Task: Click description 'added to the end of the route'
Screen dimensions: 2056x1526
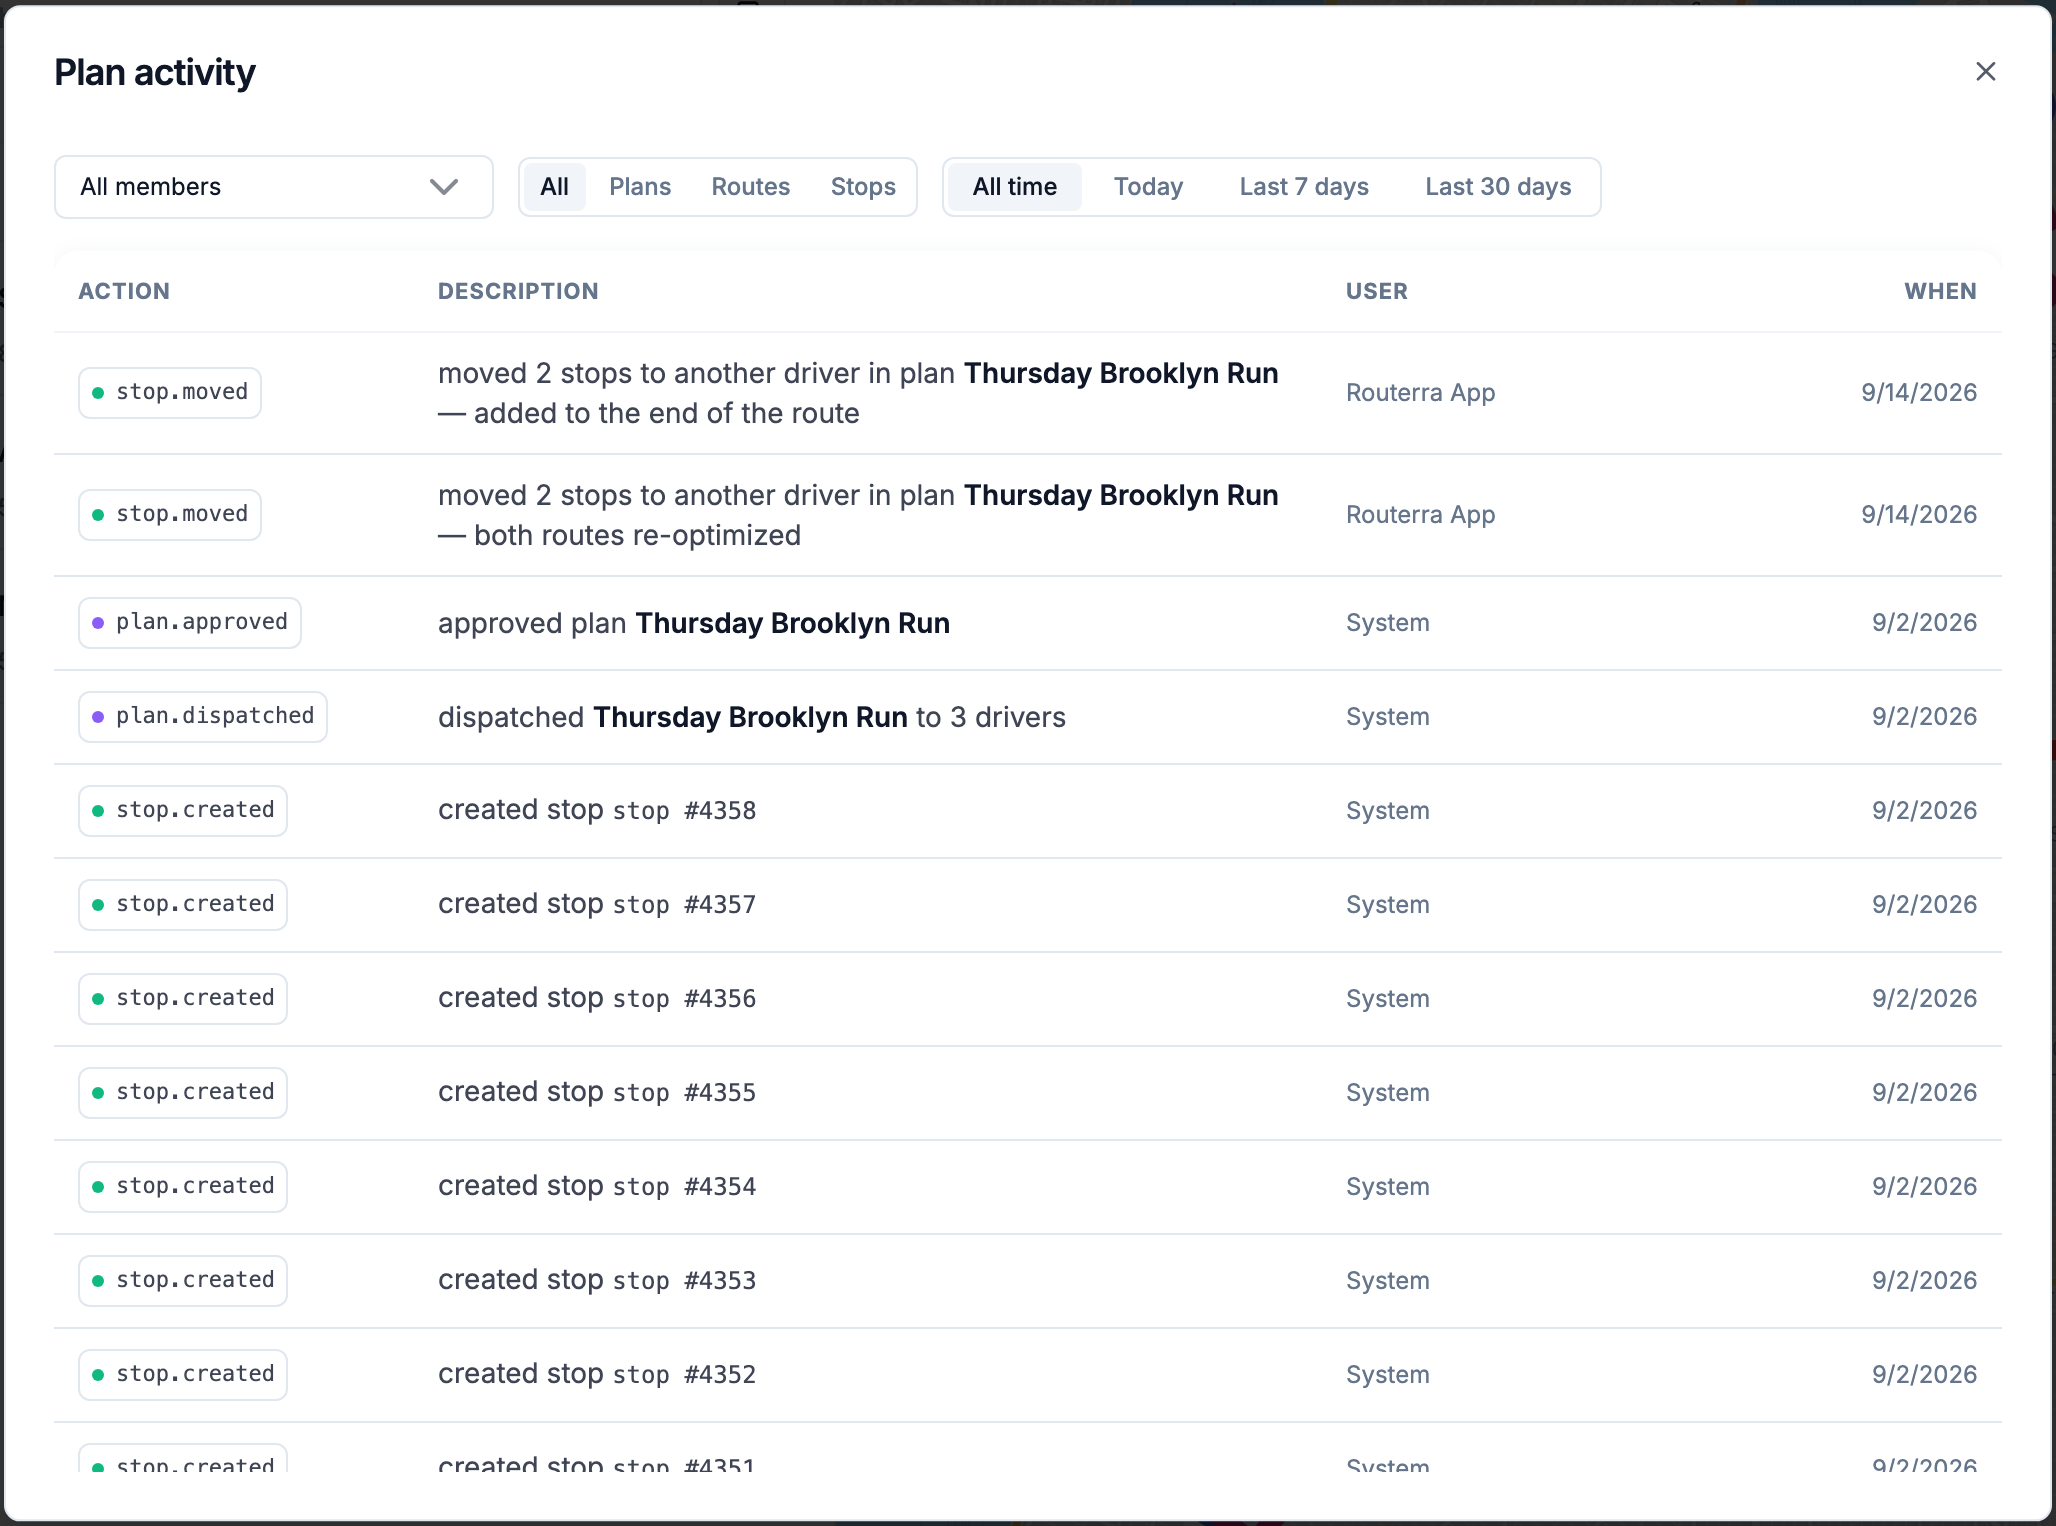Action: coord(666,413)
